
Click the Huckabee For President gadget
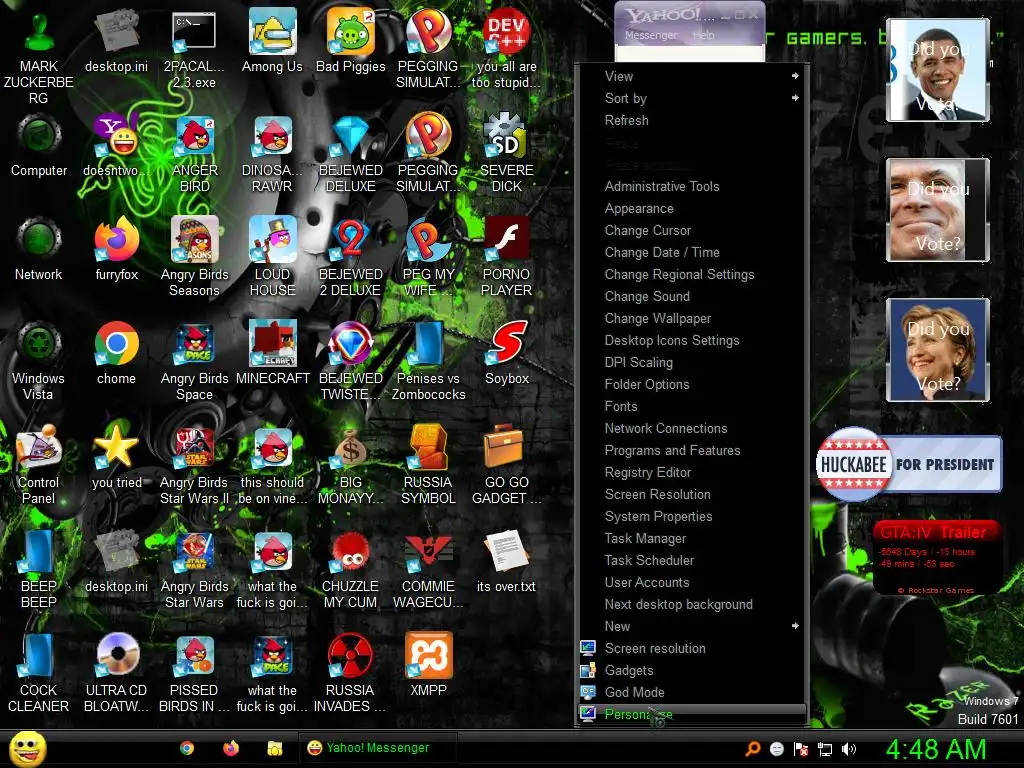(x=908, y=464)
